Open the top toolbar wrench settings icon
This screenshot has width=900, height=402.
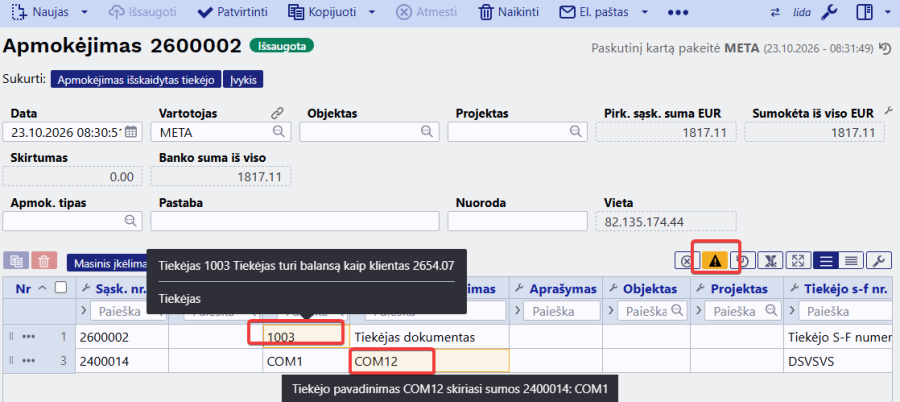pos(829,12)
